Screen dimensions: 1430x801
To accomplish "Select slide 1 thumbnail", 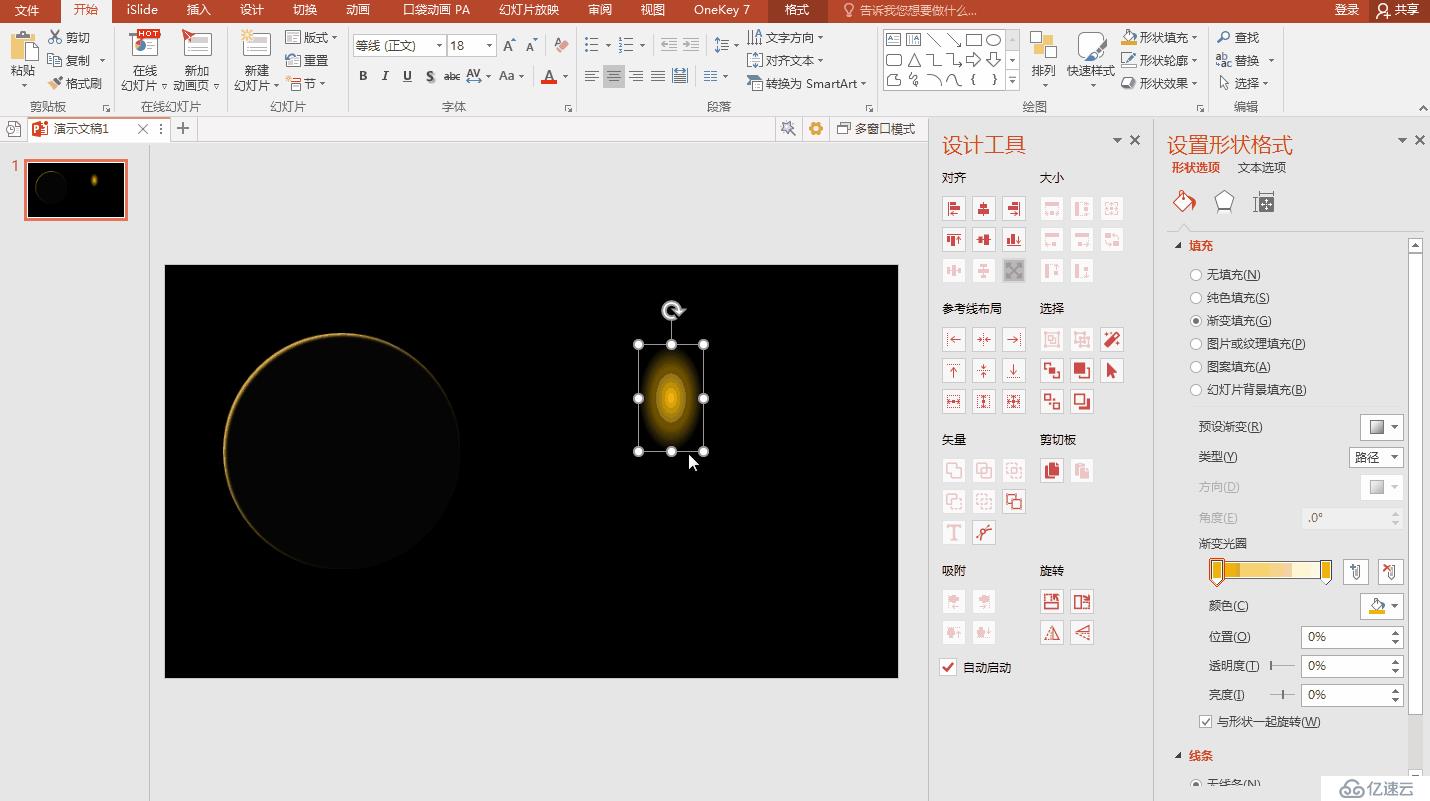I will 76,190.
